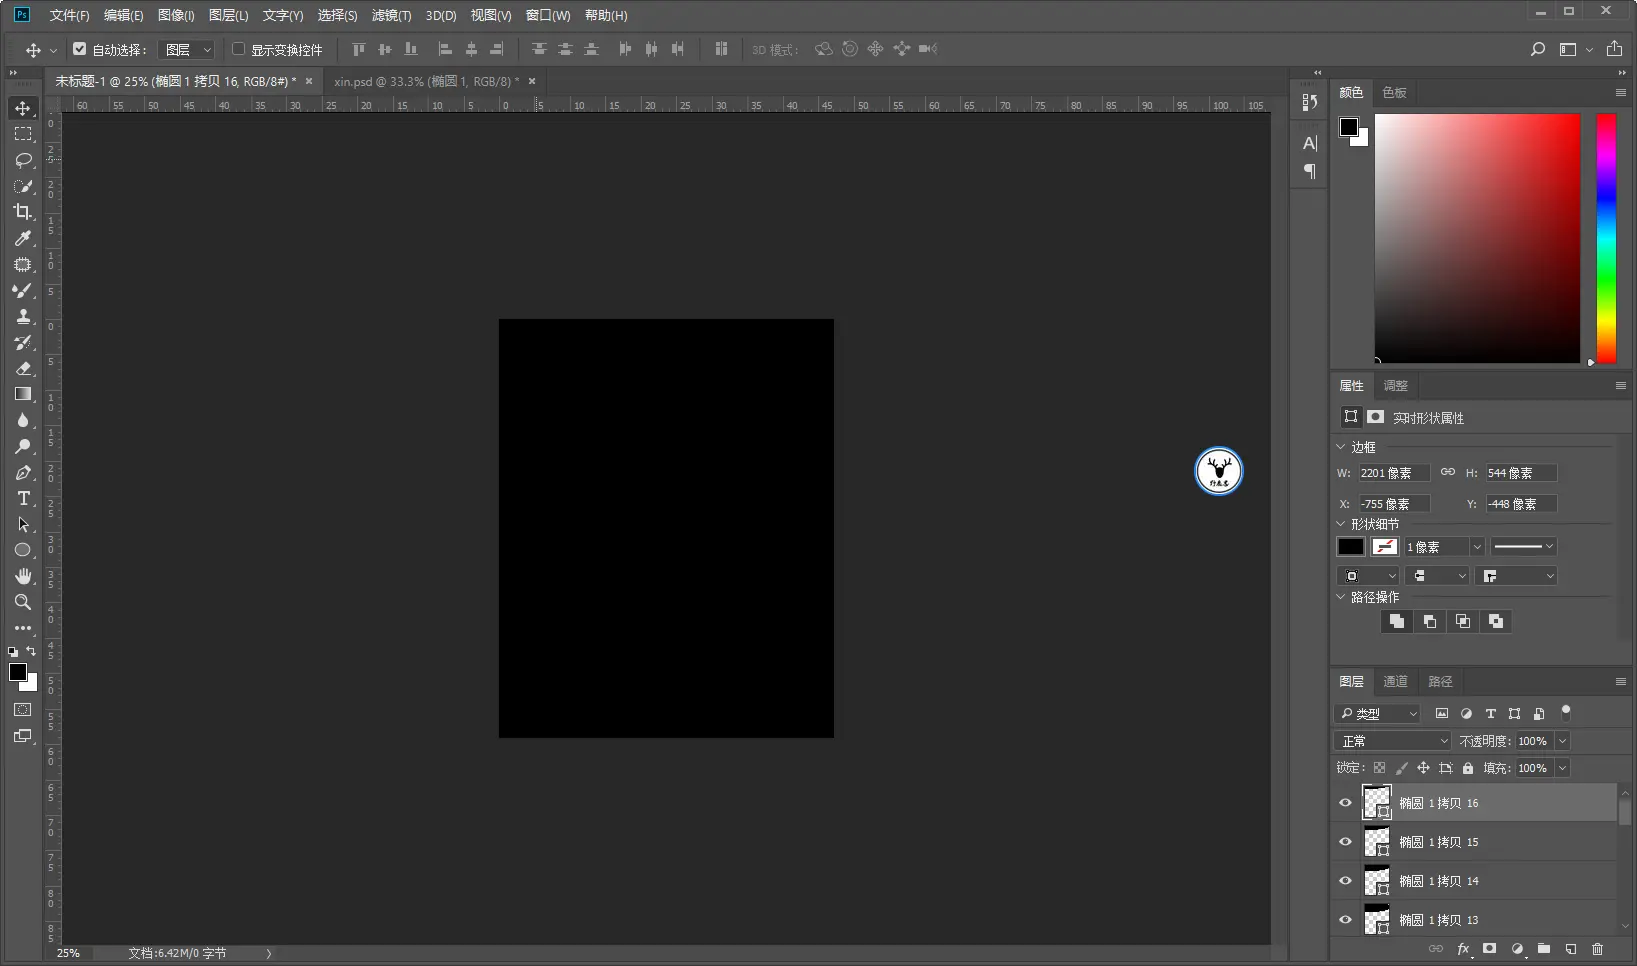The height and width of the screenshot is (966, 1637).
Task: Select the Lasso tool
Action: (x=23, y=160)
